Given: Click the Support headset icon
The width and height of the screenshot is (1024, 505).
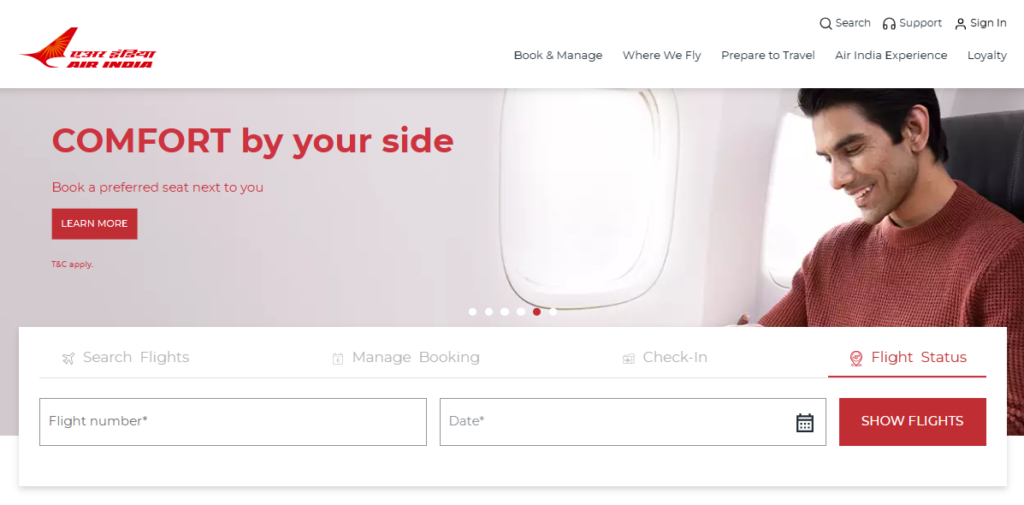Looking at the screenshot, I should tap(889, 24).
